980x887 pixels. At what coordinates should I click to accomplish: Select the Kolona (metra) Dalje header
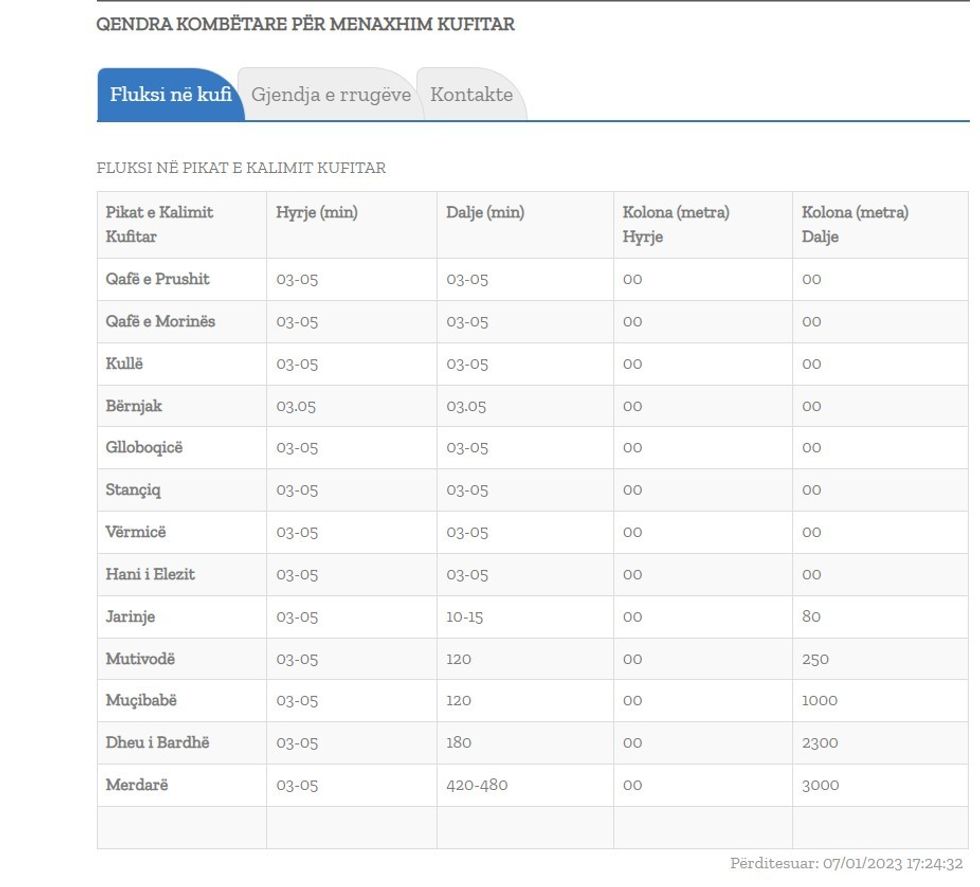[855, 224]
